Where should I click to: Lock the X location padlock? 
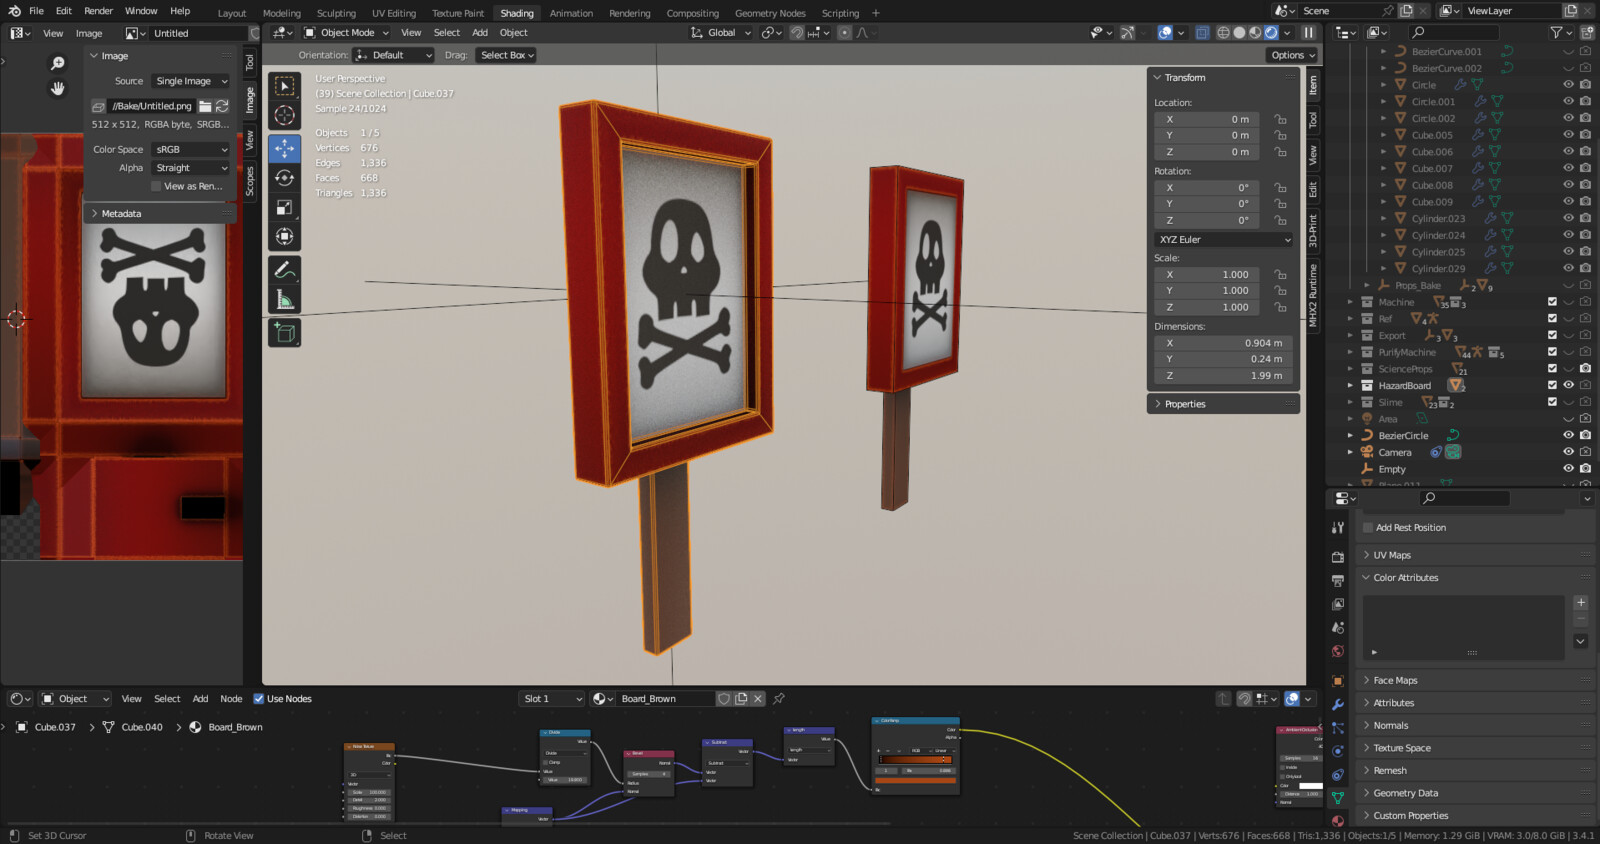click(x=1280, y=119)
